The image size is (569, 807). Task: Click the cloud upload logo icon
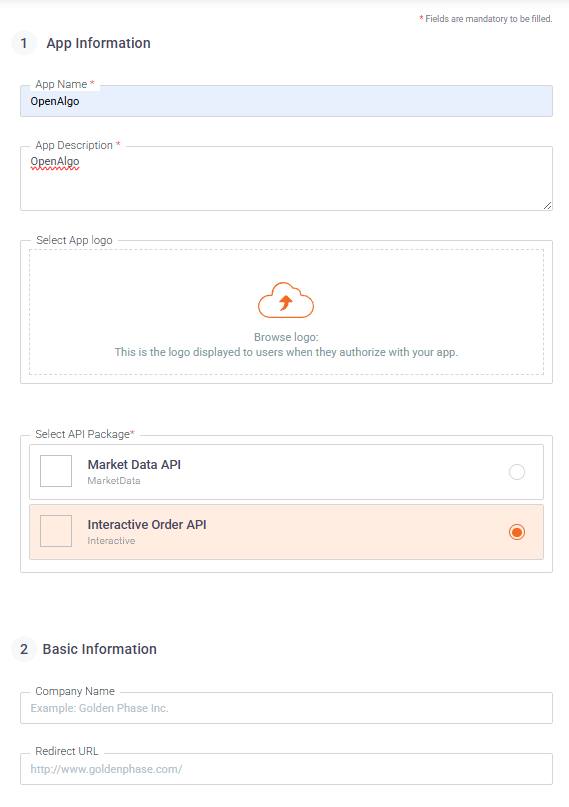(286, 300)
